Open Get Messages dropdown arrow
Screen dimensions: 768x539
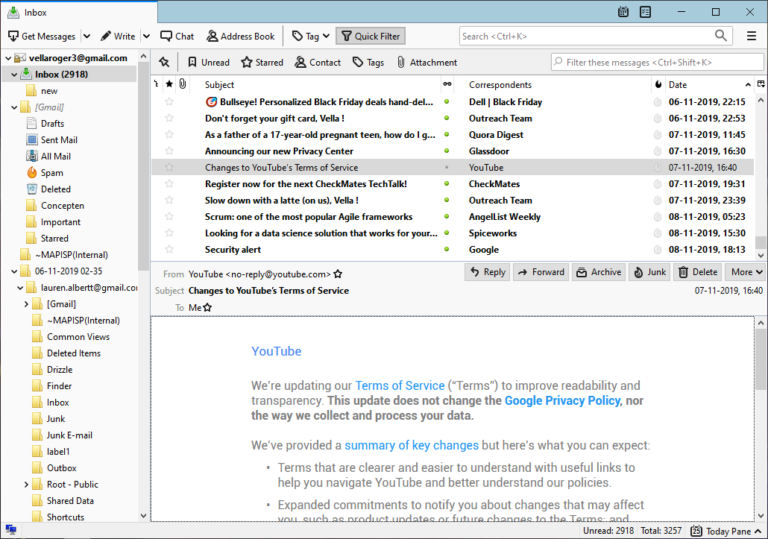tap(87, 36)
